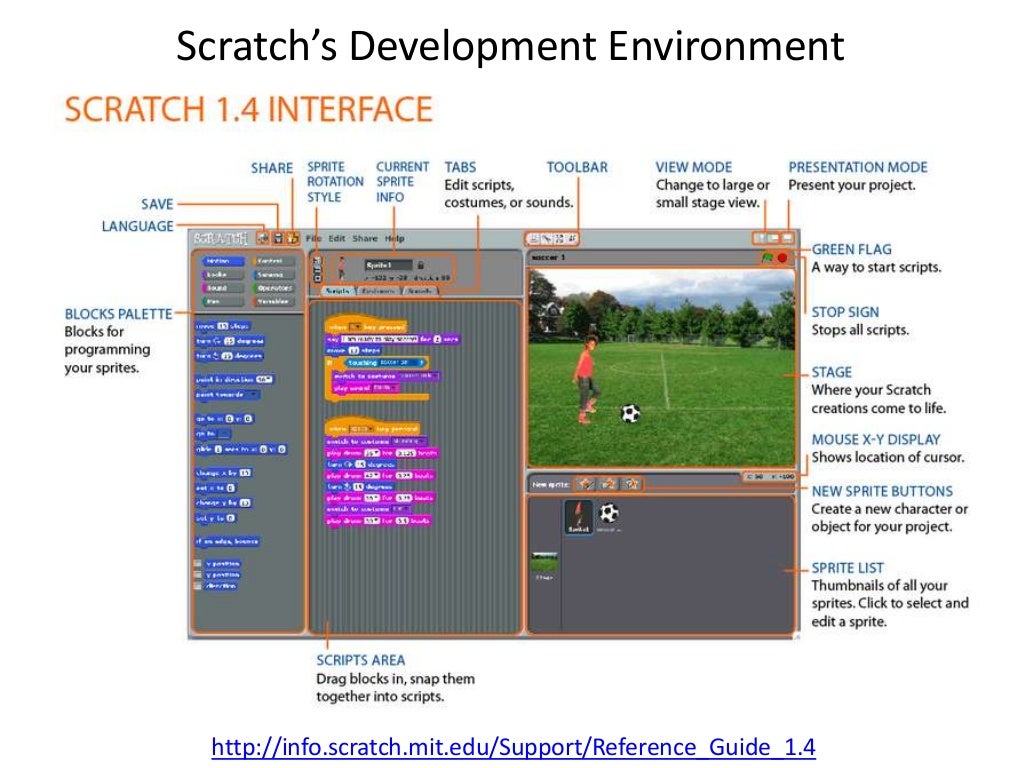Select the Looks blocks category
The height and width of the screenshot is (768, 1024).
point(223,274)
